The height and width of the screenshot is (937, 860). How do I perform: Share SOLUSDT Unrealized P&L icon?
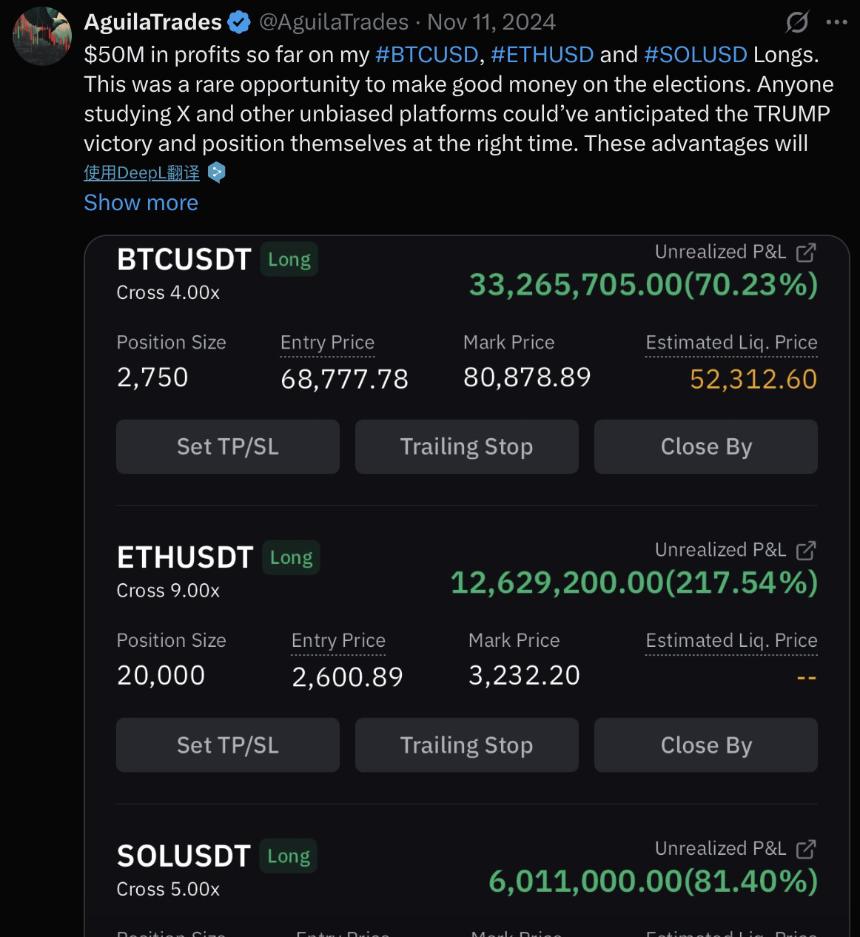[806, 849]
